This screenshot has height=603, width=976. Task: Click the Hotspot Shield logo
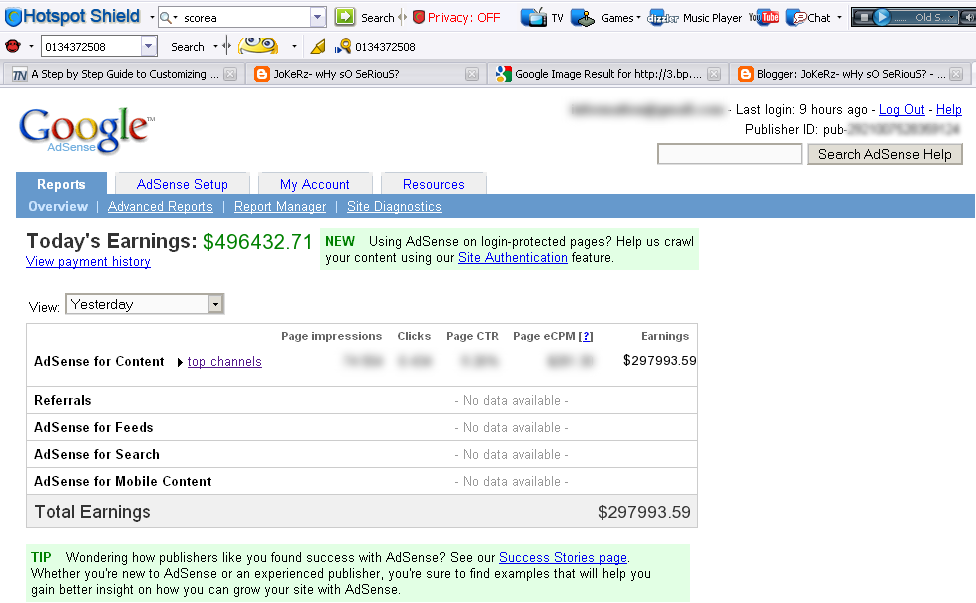[x=73, y=17]
